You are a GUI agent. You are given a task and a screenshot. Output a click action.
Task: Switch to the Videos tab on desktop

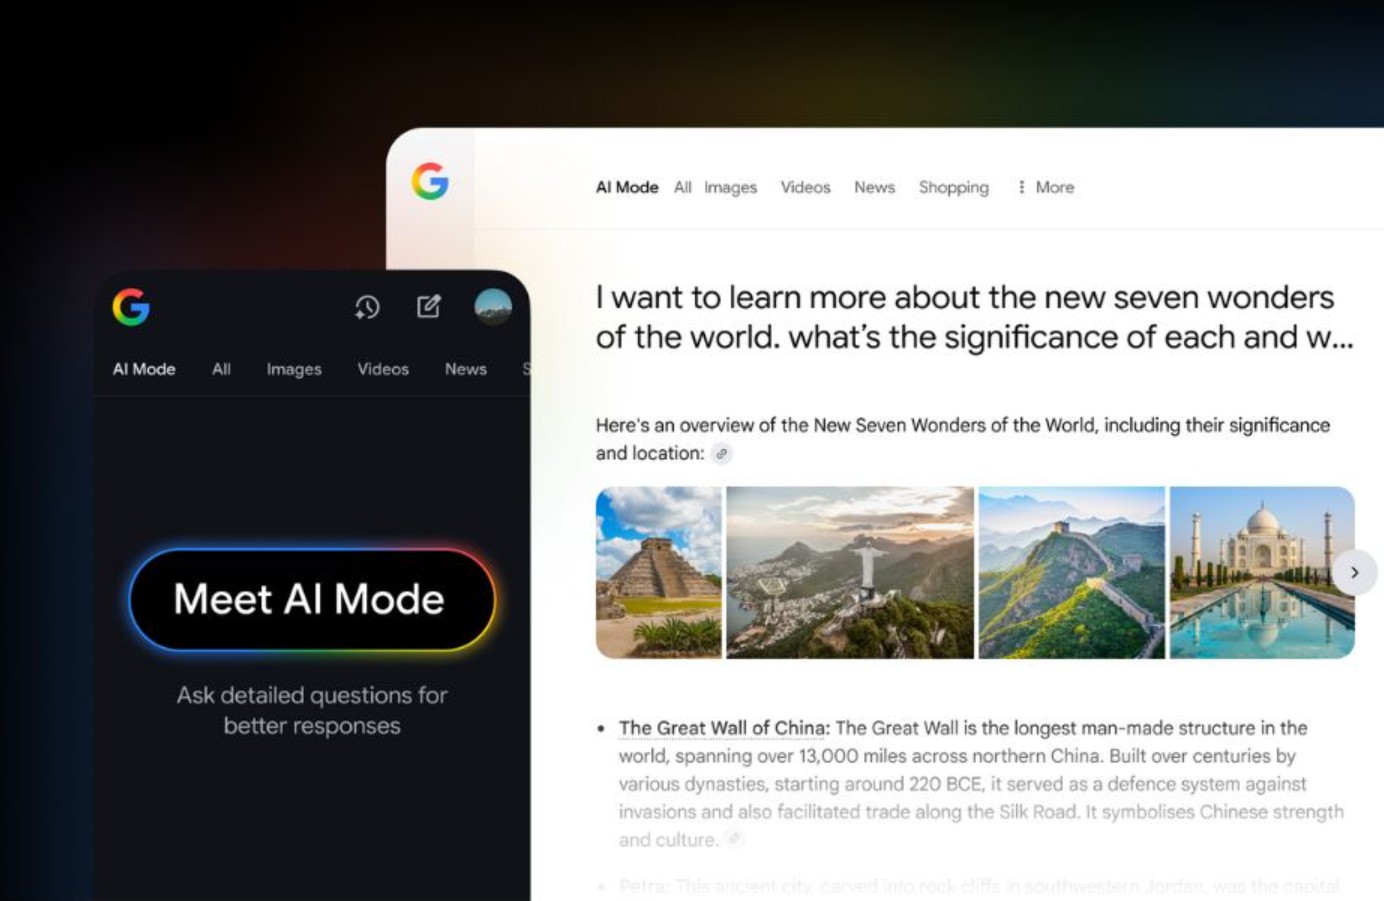coord(805,187)
